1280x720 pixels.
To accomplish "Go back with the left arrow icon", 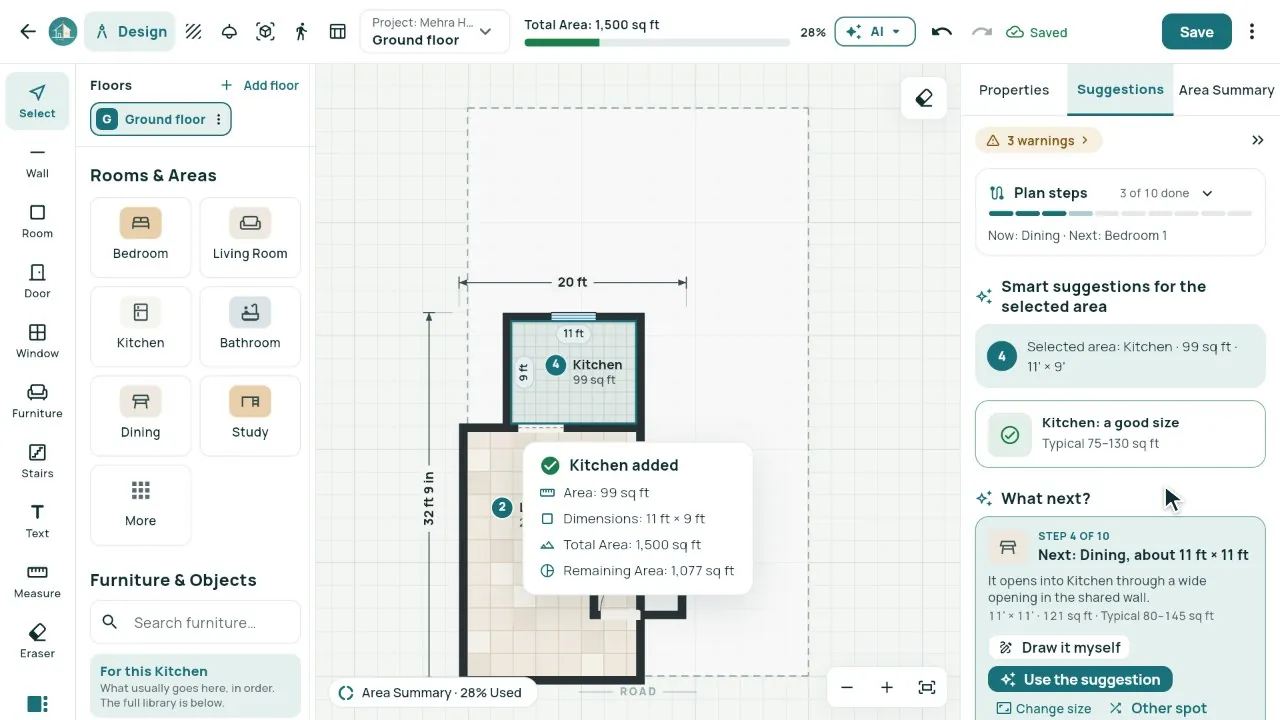I will (x=28, y=32).
